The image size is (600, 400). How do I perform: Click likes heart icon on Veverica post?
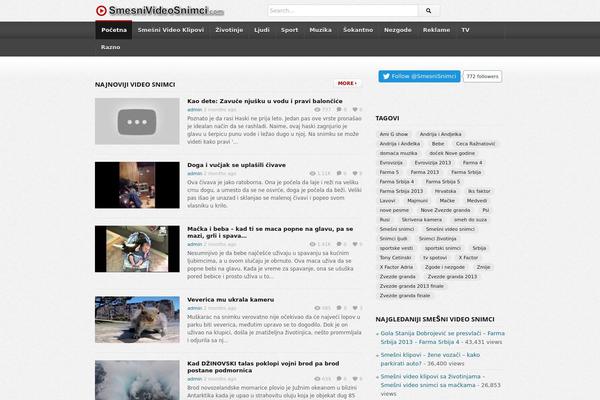tap(355, 308)
